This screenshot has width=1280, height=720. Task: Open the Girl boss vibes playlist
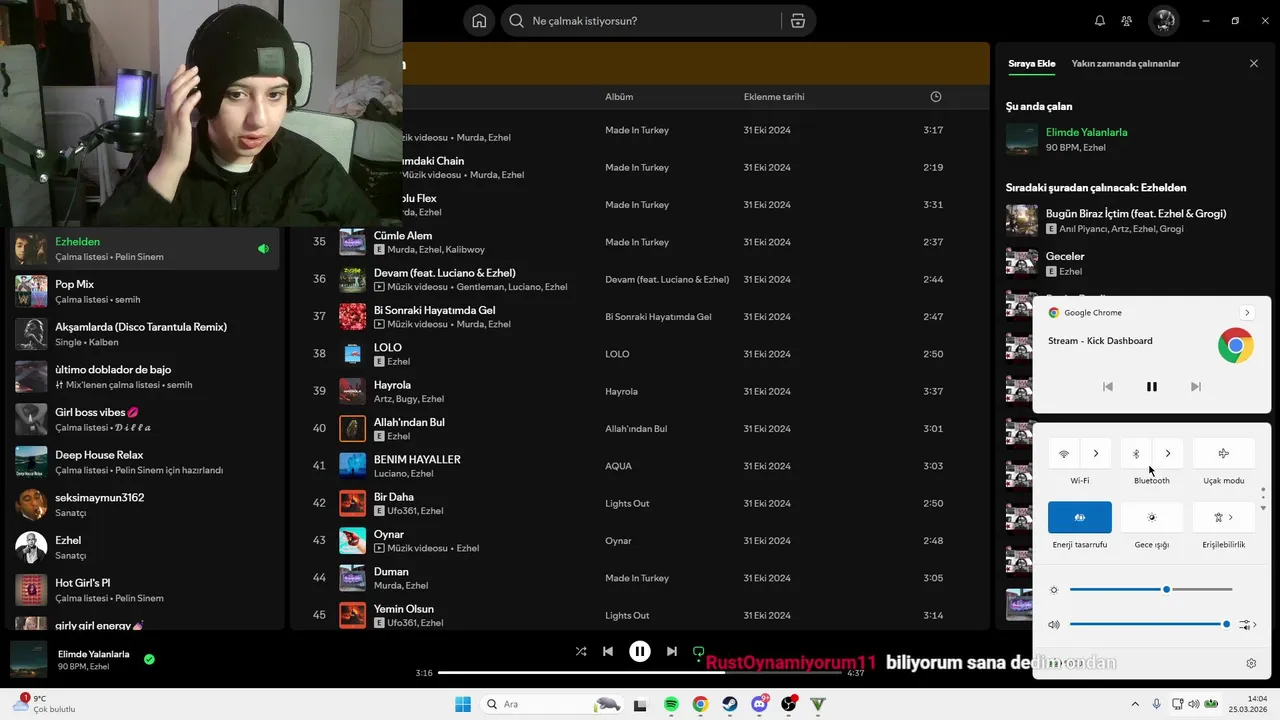[145, 419]
